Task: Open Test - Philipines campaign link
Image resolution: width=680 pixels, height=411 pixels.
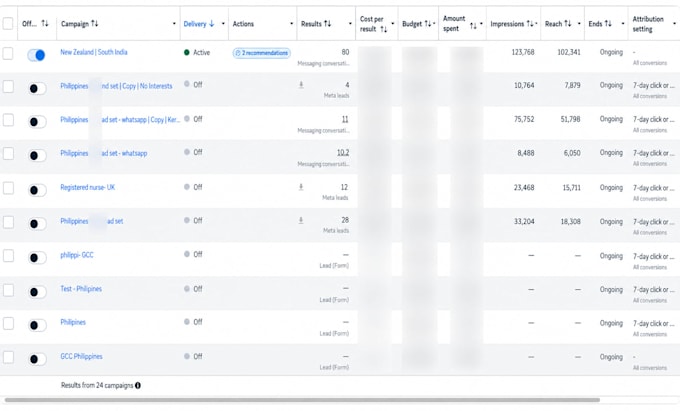Action: [x=81, y=289]
